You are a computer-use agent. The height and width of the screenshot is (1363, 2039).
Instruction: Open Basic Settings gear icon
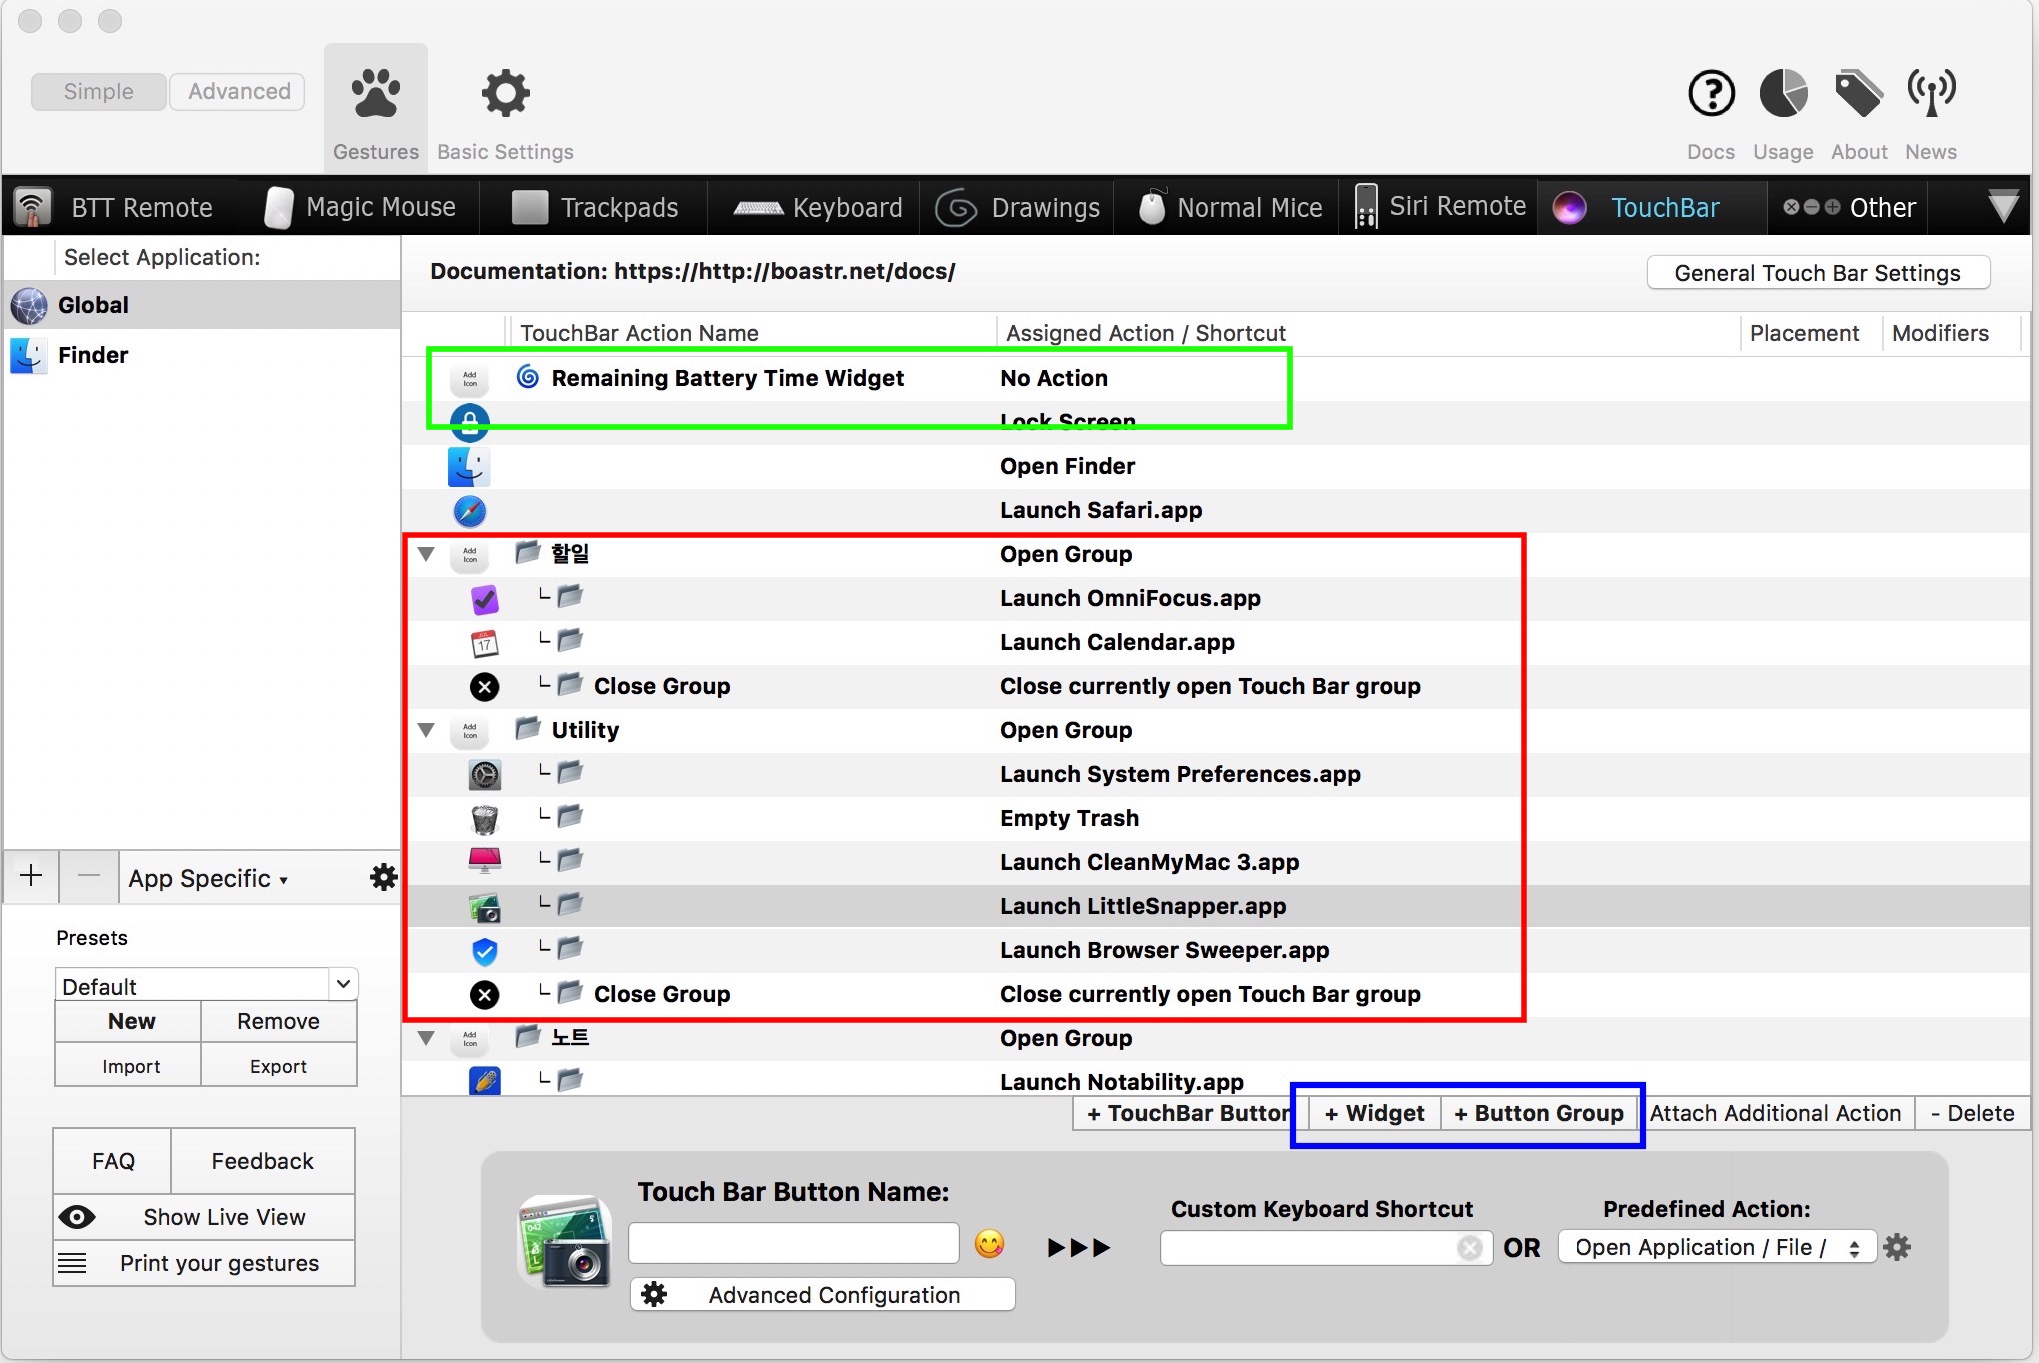click(x=505, y=94)
